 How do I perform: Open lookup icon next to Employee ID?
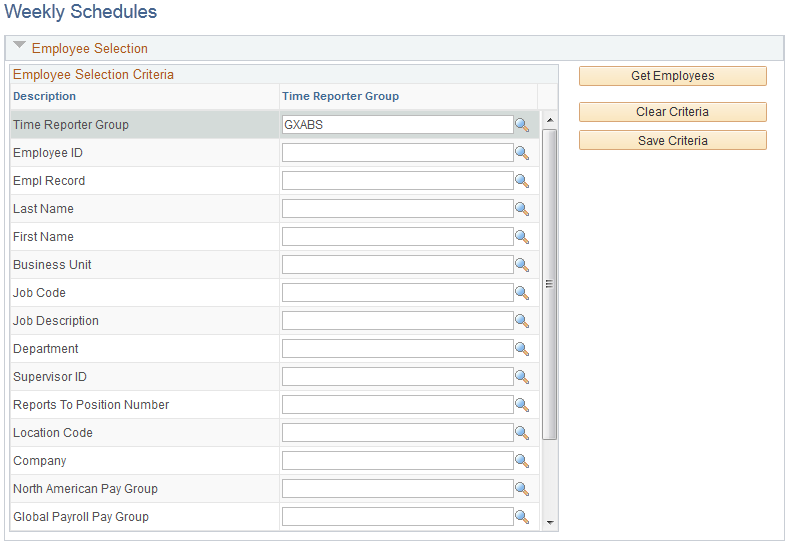click(522, 153)
